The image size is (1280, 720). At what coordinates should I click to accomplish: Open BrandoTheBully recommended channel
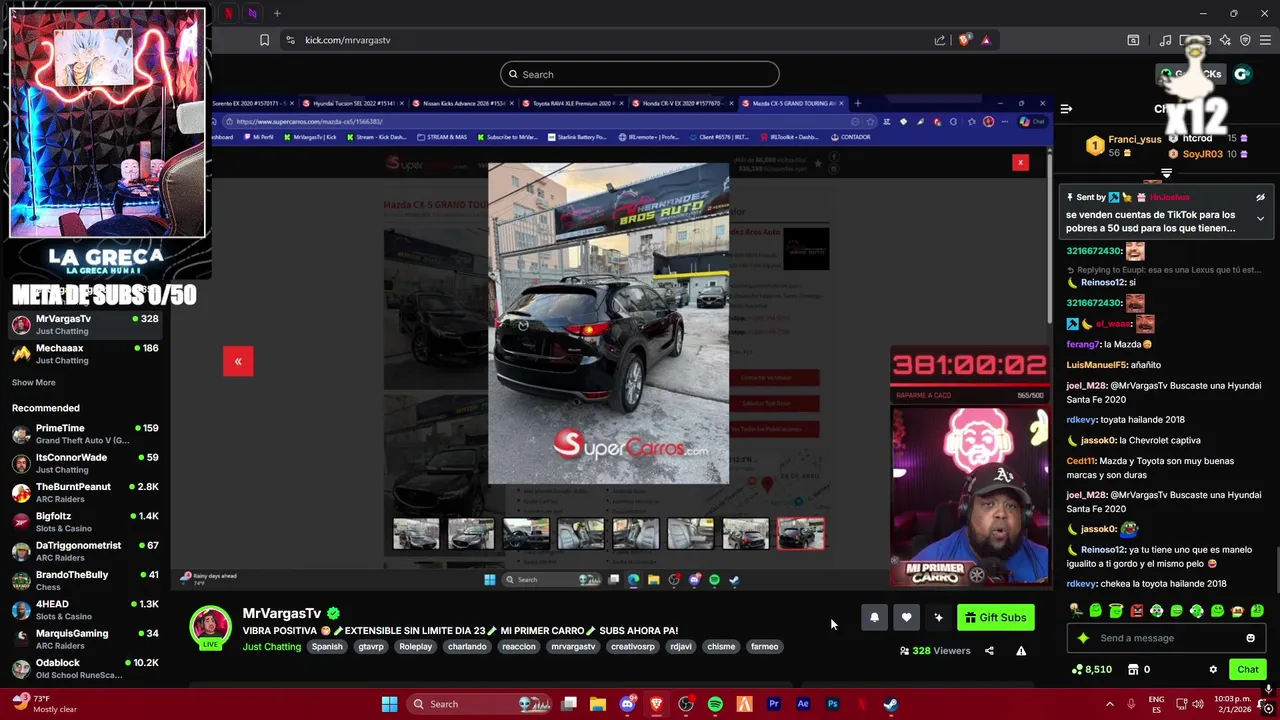pyautogui.click(x=85, y=580)
